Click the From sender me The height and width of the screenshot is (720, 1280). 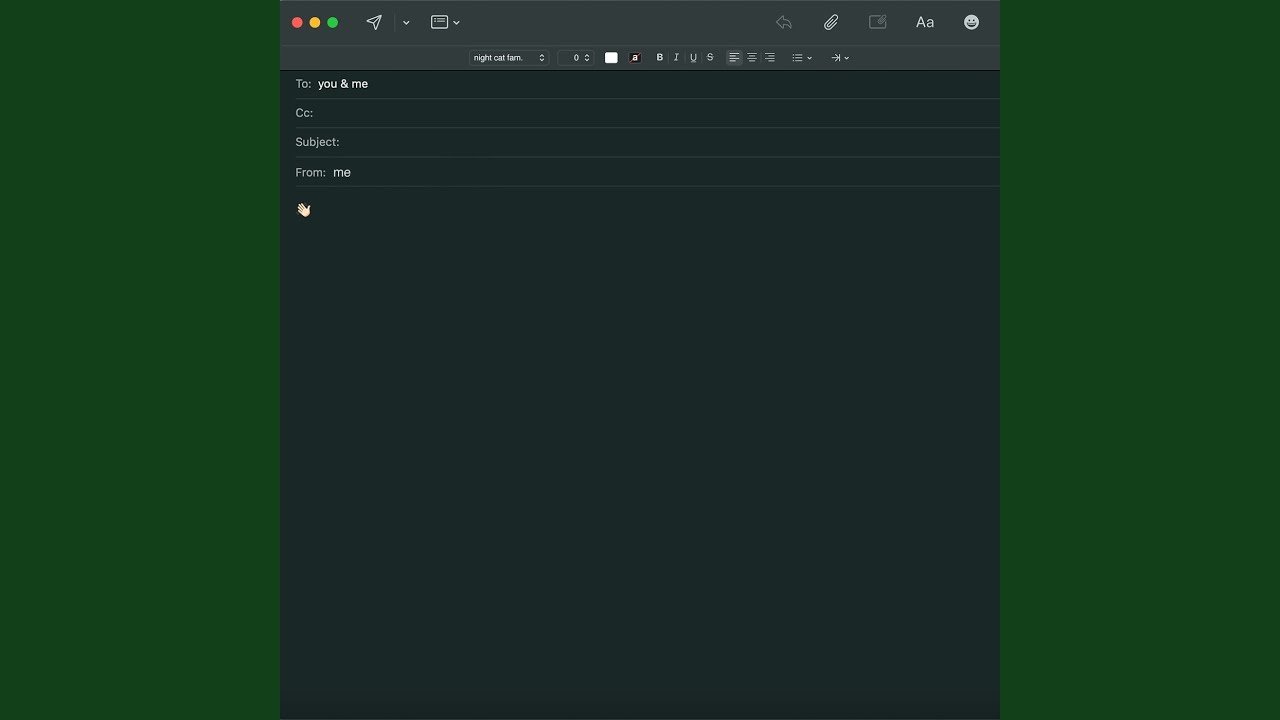coord(342,173)
